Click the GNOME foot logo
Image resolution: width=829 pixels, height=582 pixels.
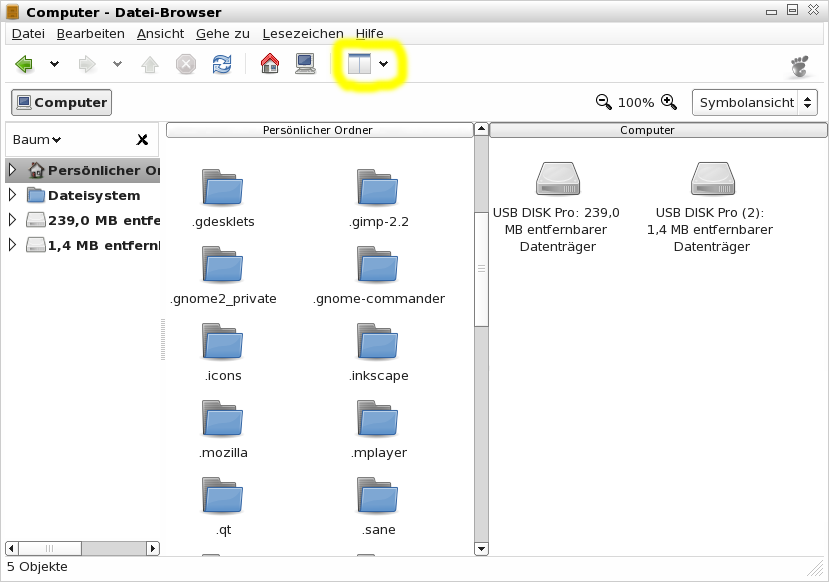point(800,66)
